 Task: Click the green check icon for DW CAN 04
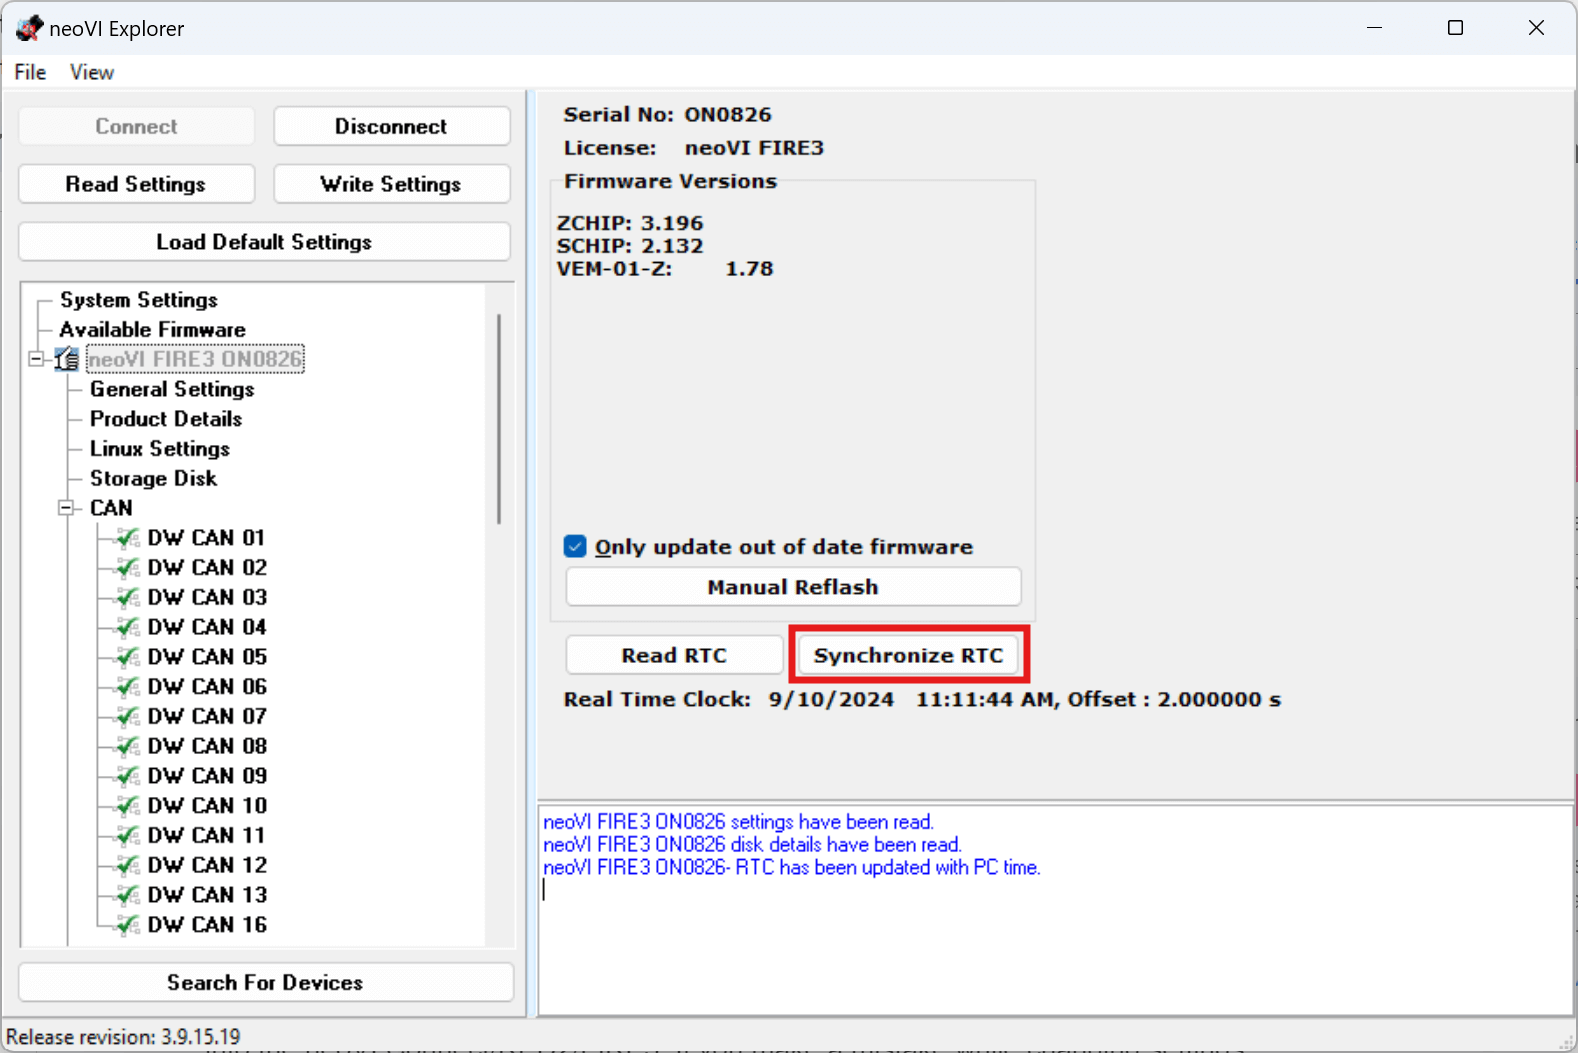click(127, 628)
